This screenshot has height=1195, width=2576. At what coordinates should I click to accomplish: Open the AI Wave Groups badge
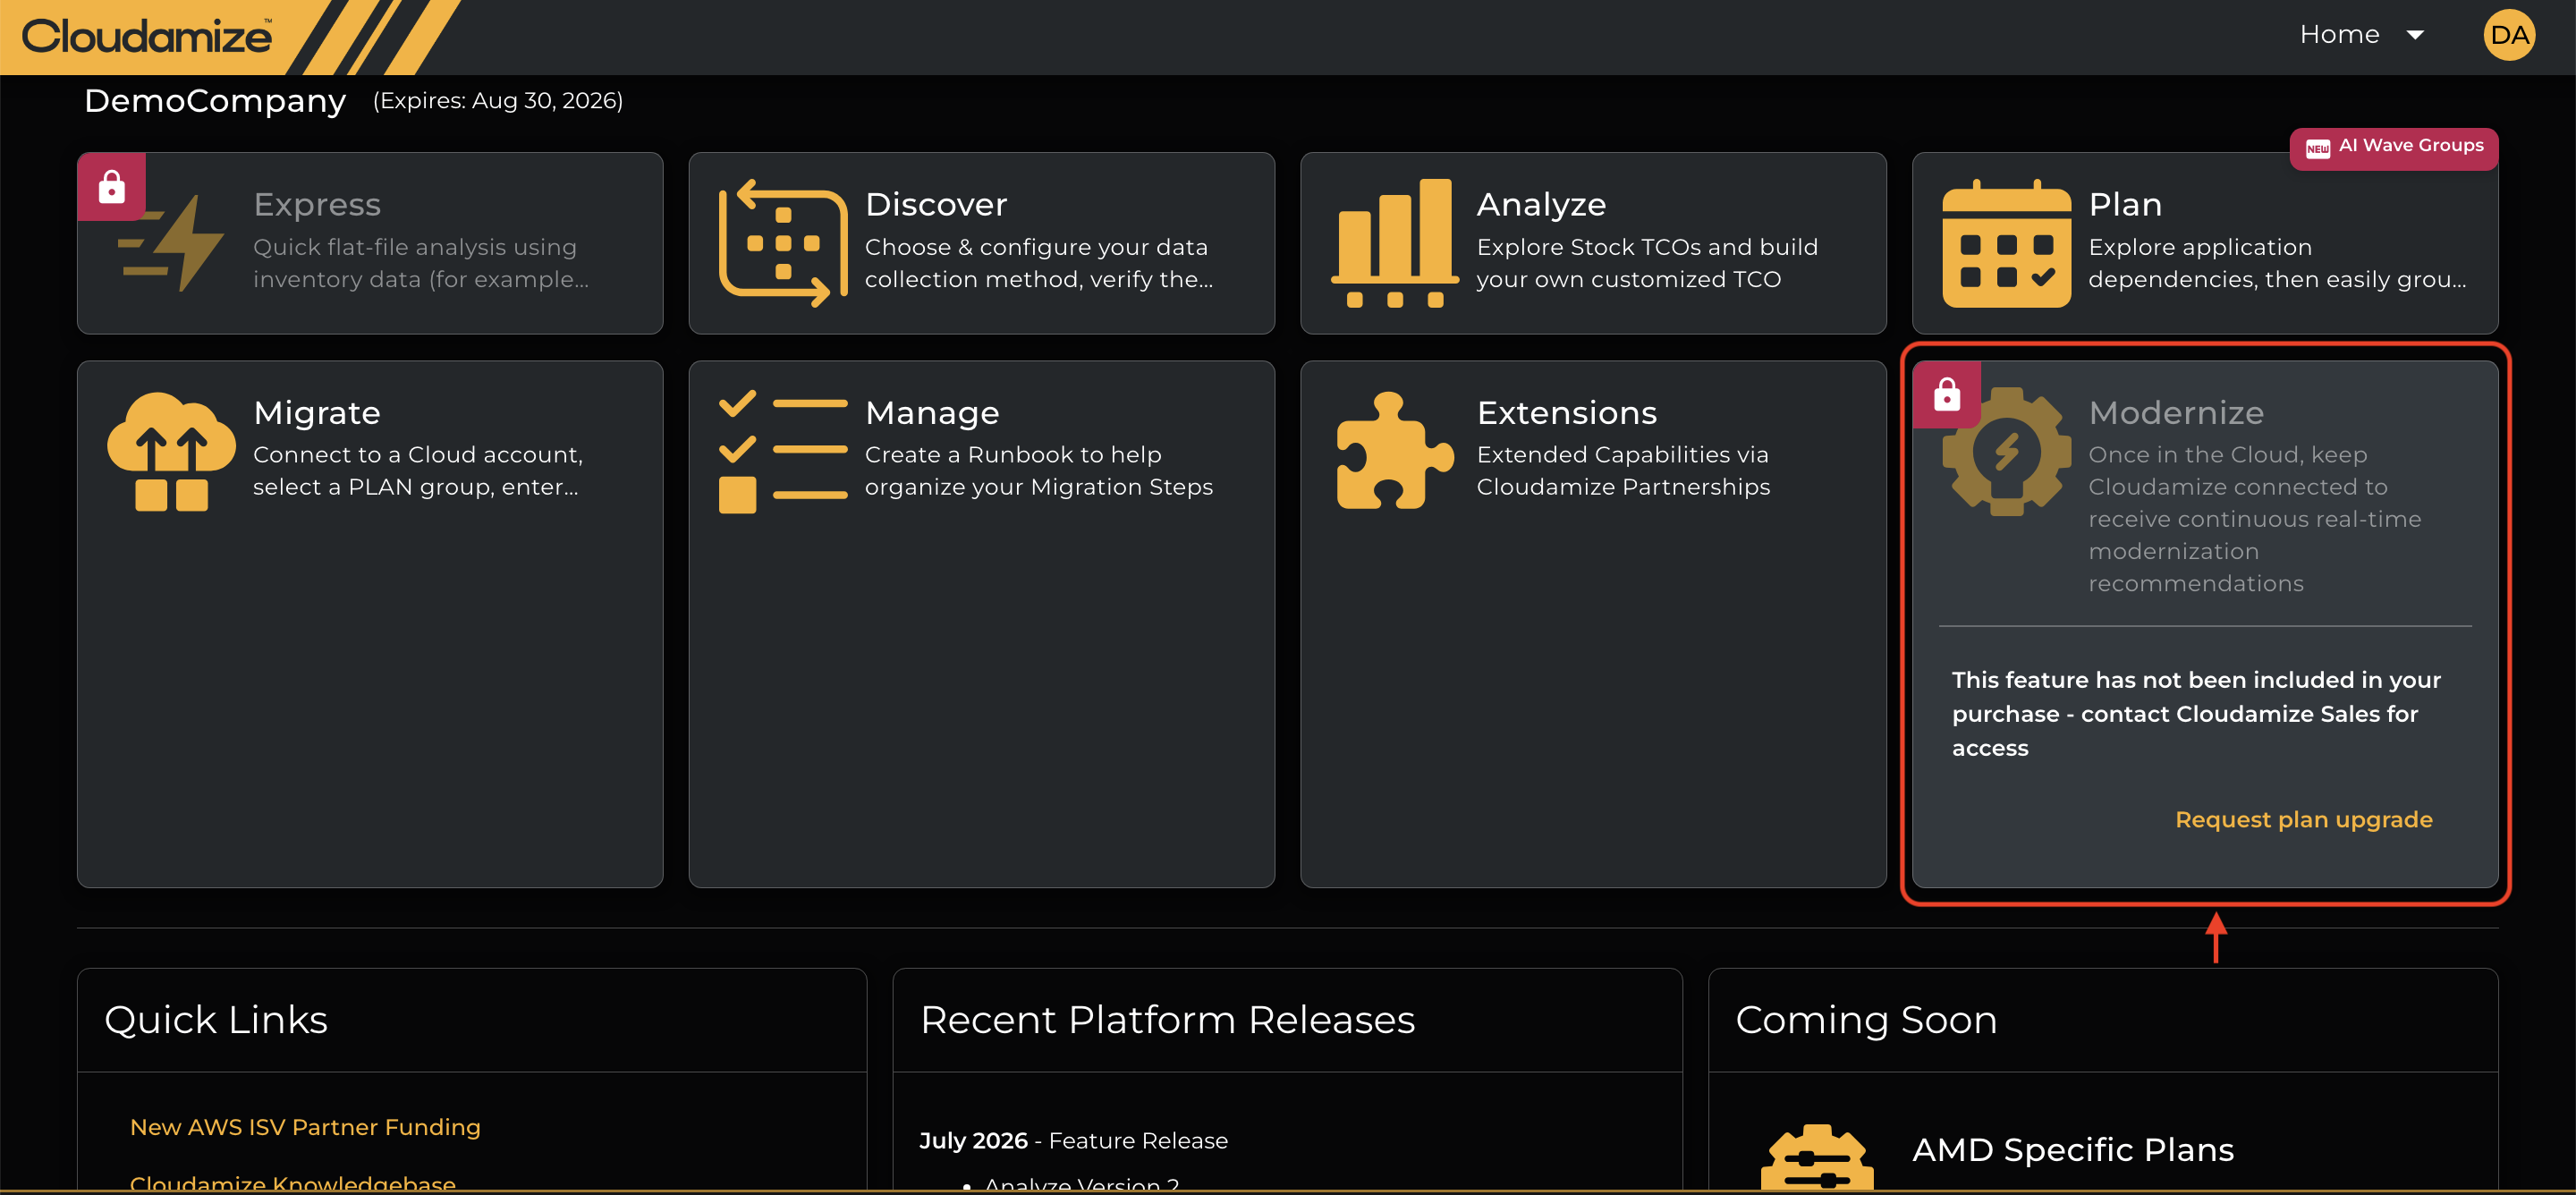point(2394,148)
